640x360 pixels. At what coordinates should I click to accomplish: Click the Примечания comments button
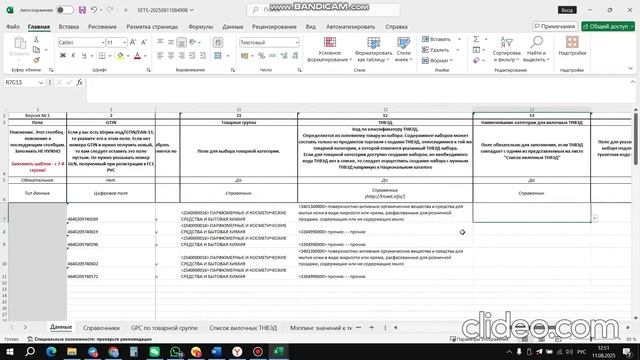point(555,26)
